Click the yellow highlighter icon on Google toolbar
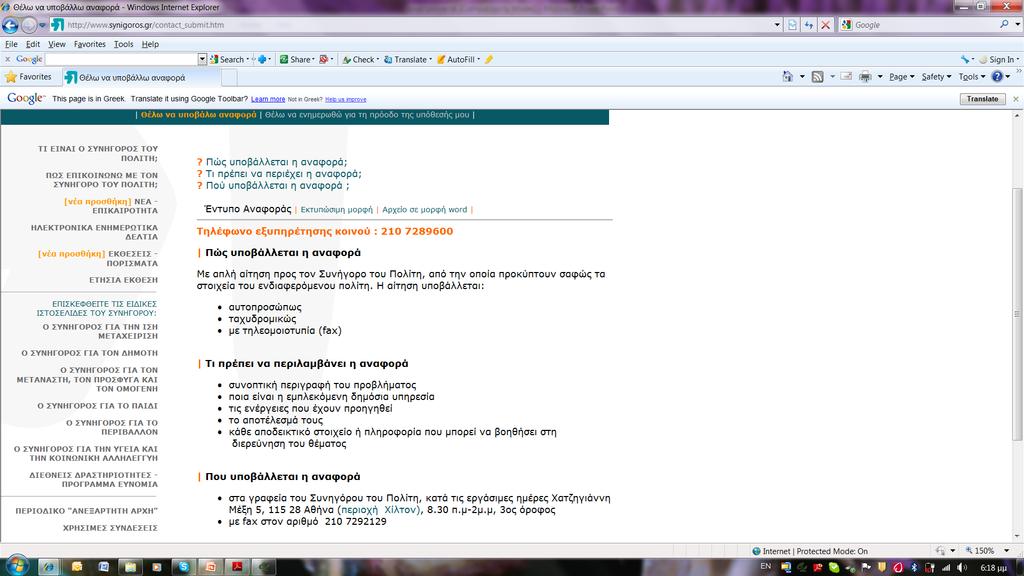 click(488, 59)
